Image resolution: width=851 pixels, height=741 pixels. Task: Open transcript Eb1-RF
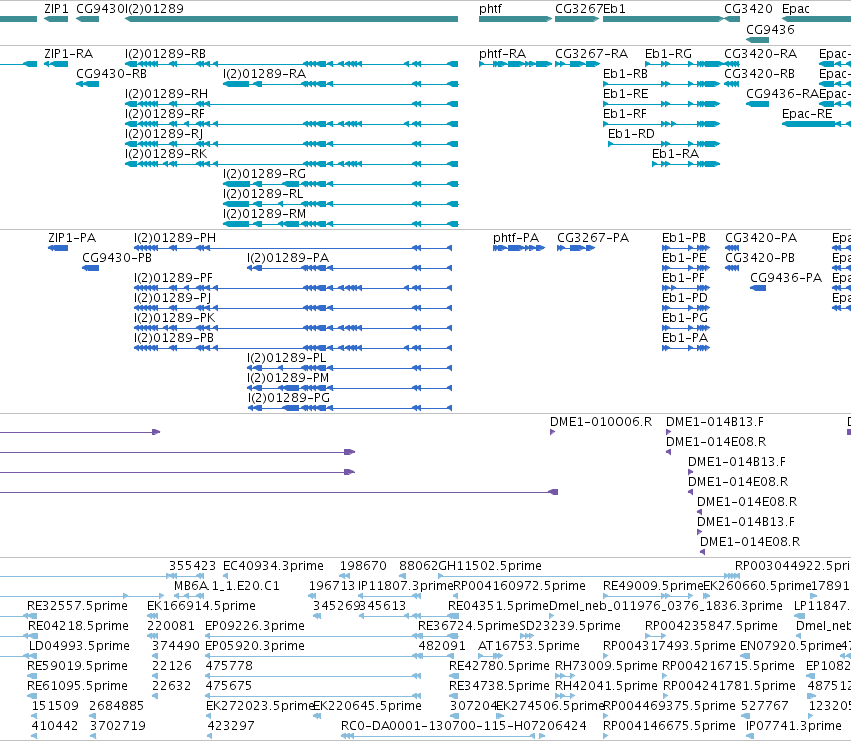[x=625, y=114]
